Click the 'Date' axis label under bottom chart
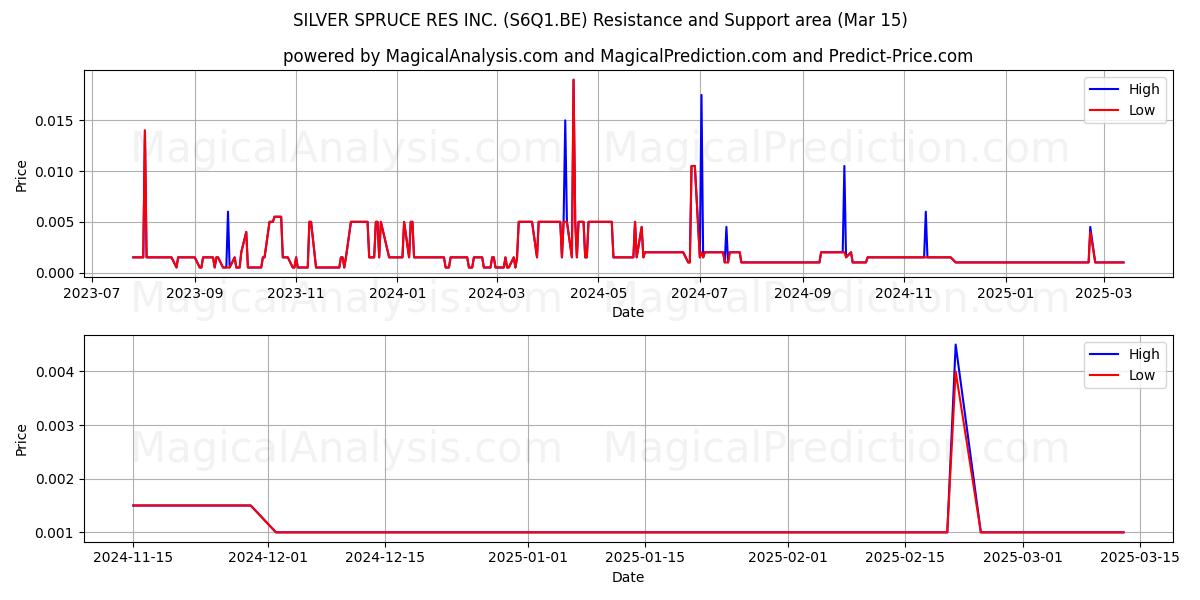 click(x=628, y=577)
